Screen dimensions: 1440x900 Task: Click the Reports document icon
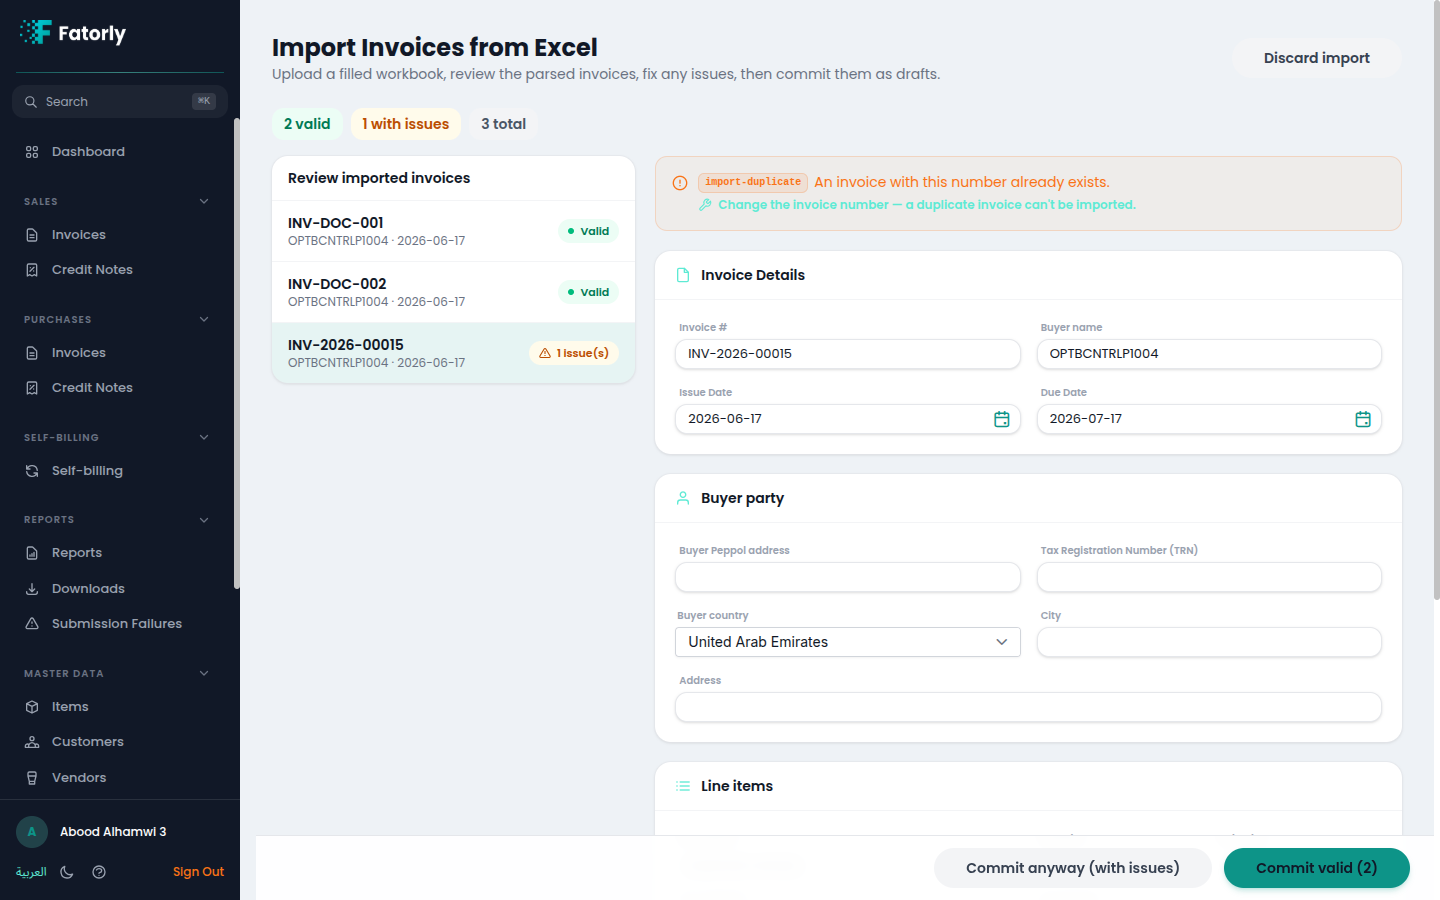(x=32, y=553)
